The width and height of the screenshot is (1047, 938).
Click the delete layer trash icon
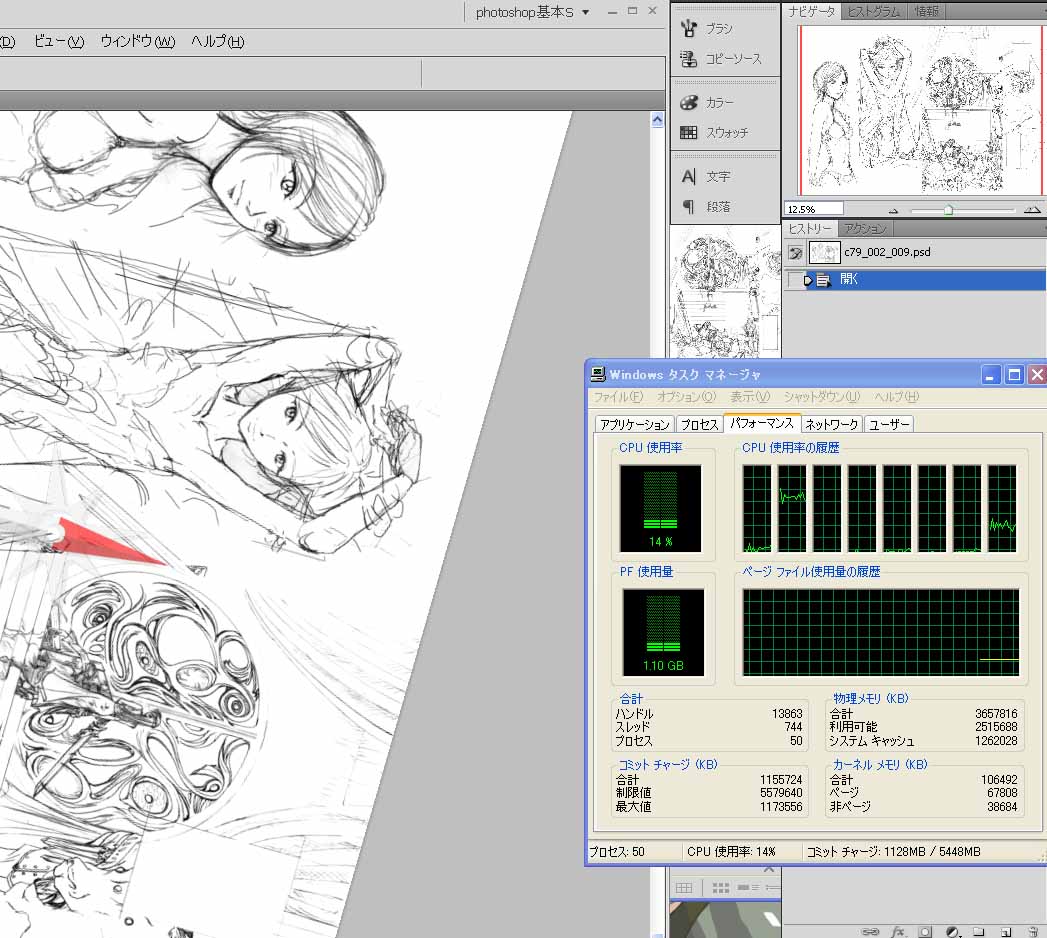1033,931
